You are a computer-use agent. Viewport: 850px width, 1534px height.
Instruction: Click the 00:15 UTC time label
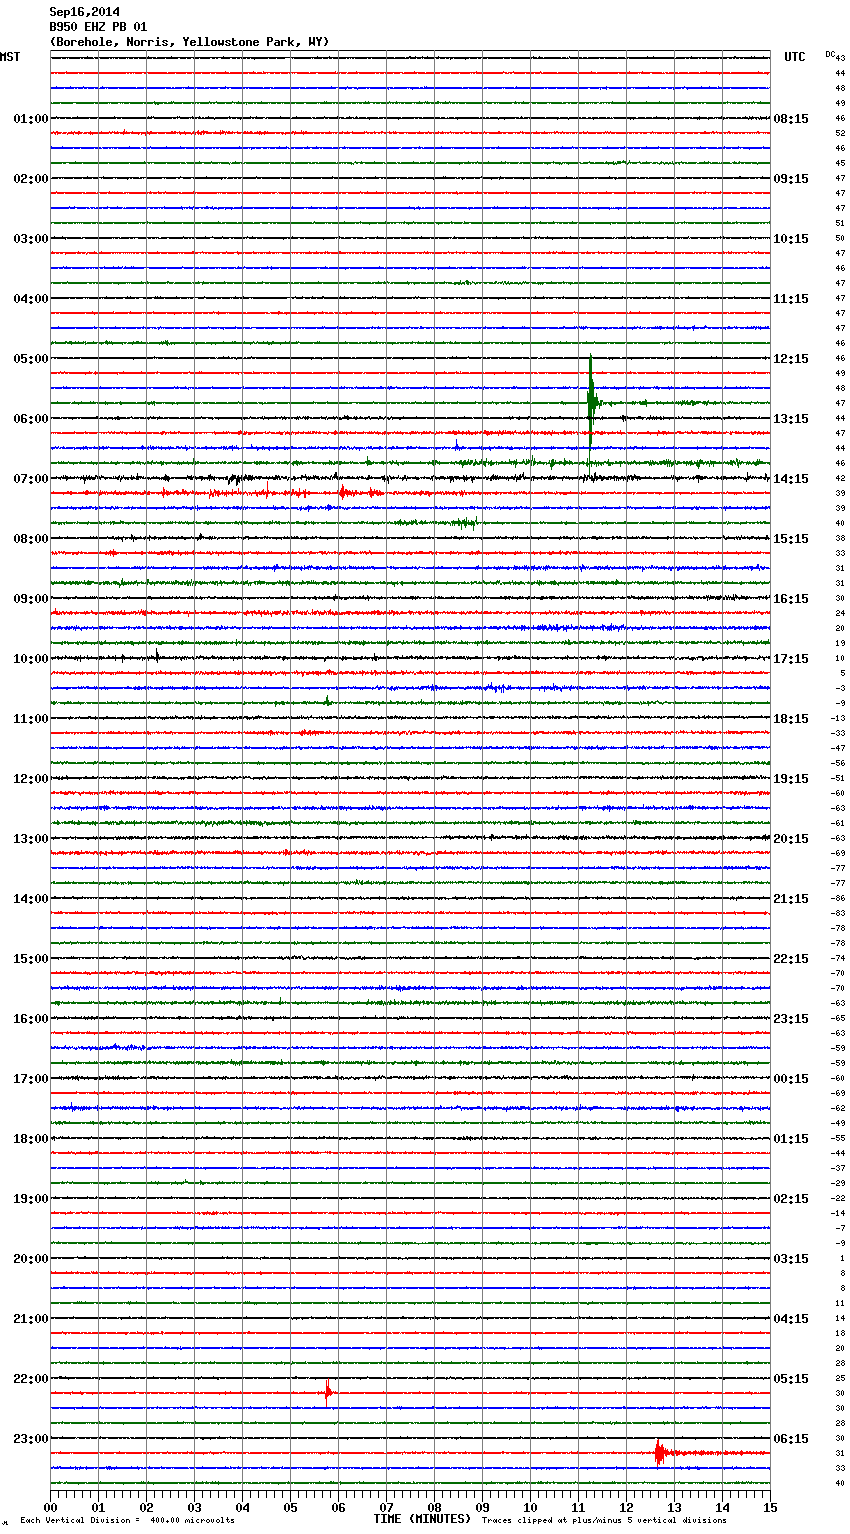coord(791,1079)
